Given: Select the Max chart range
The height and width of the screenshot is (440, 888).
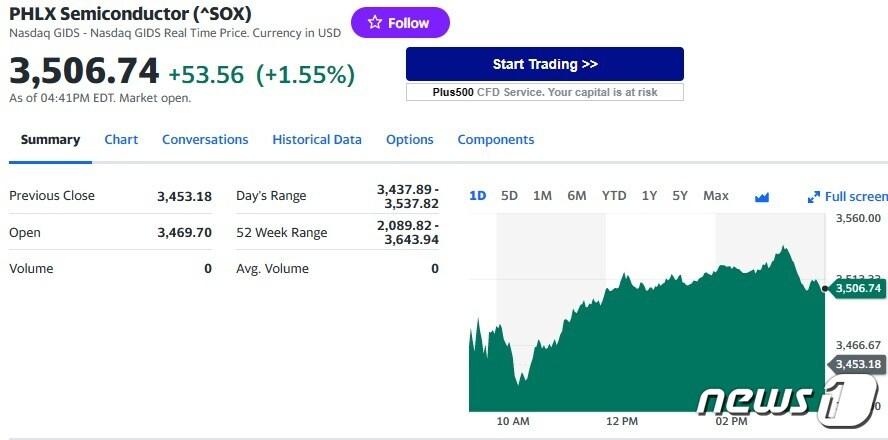Looking at the screenshot, I should click(716, 196).
